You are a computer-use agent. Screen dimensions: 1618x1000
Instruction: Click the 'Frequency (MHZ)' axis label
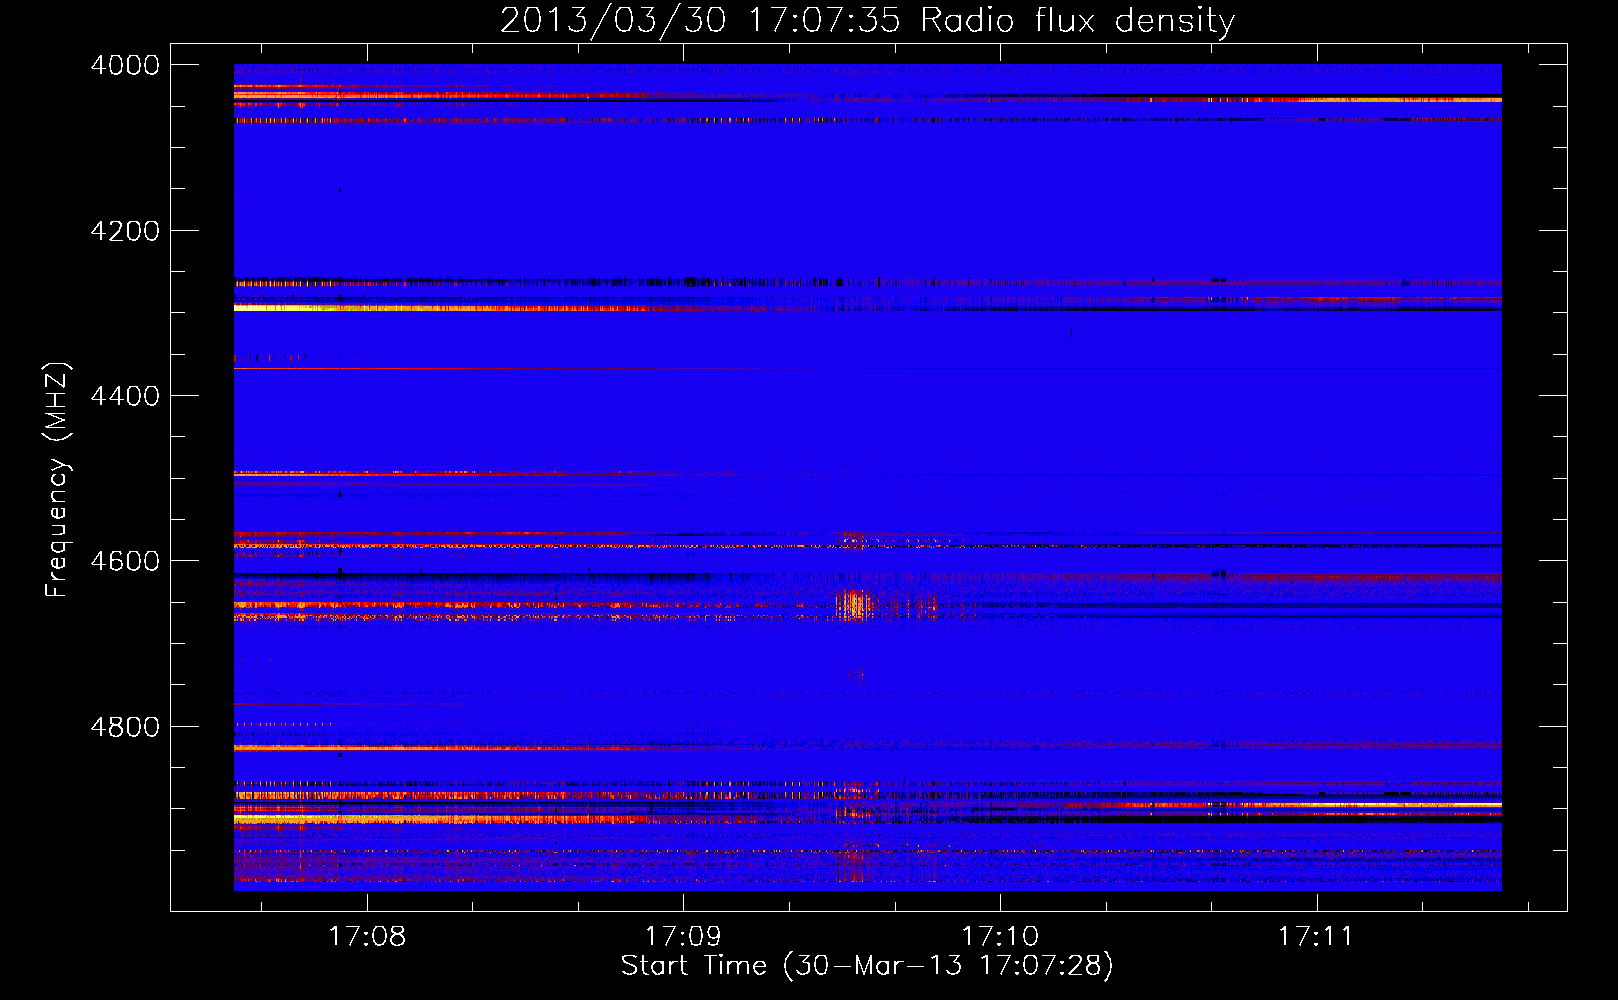point(57,480)
